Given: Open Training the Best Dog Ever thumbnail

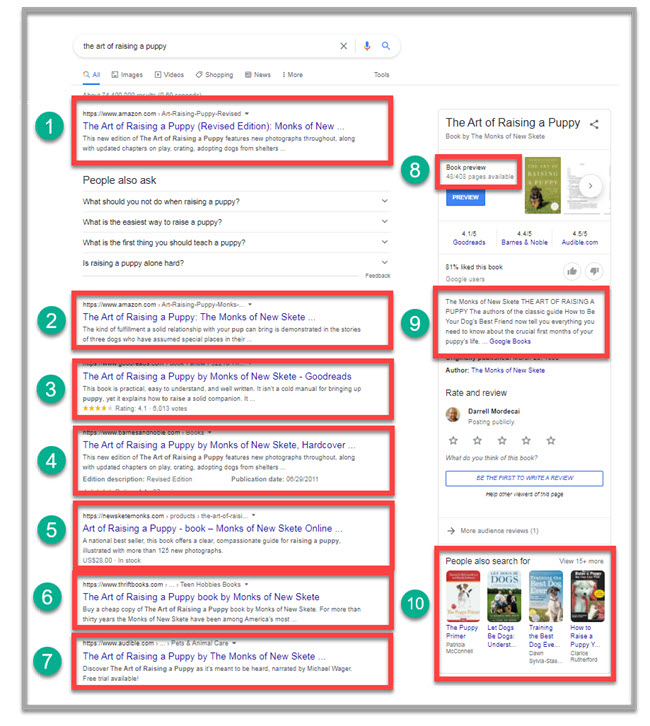Looking at the screenshot, I should 546,596.
